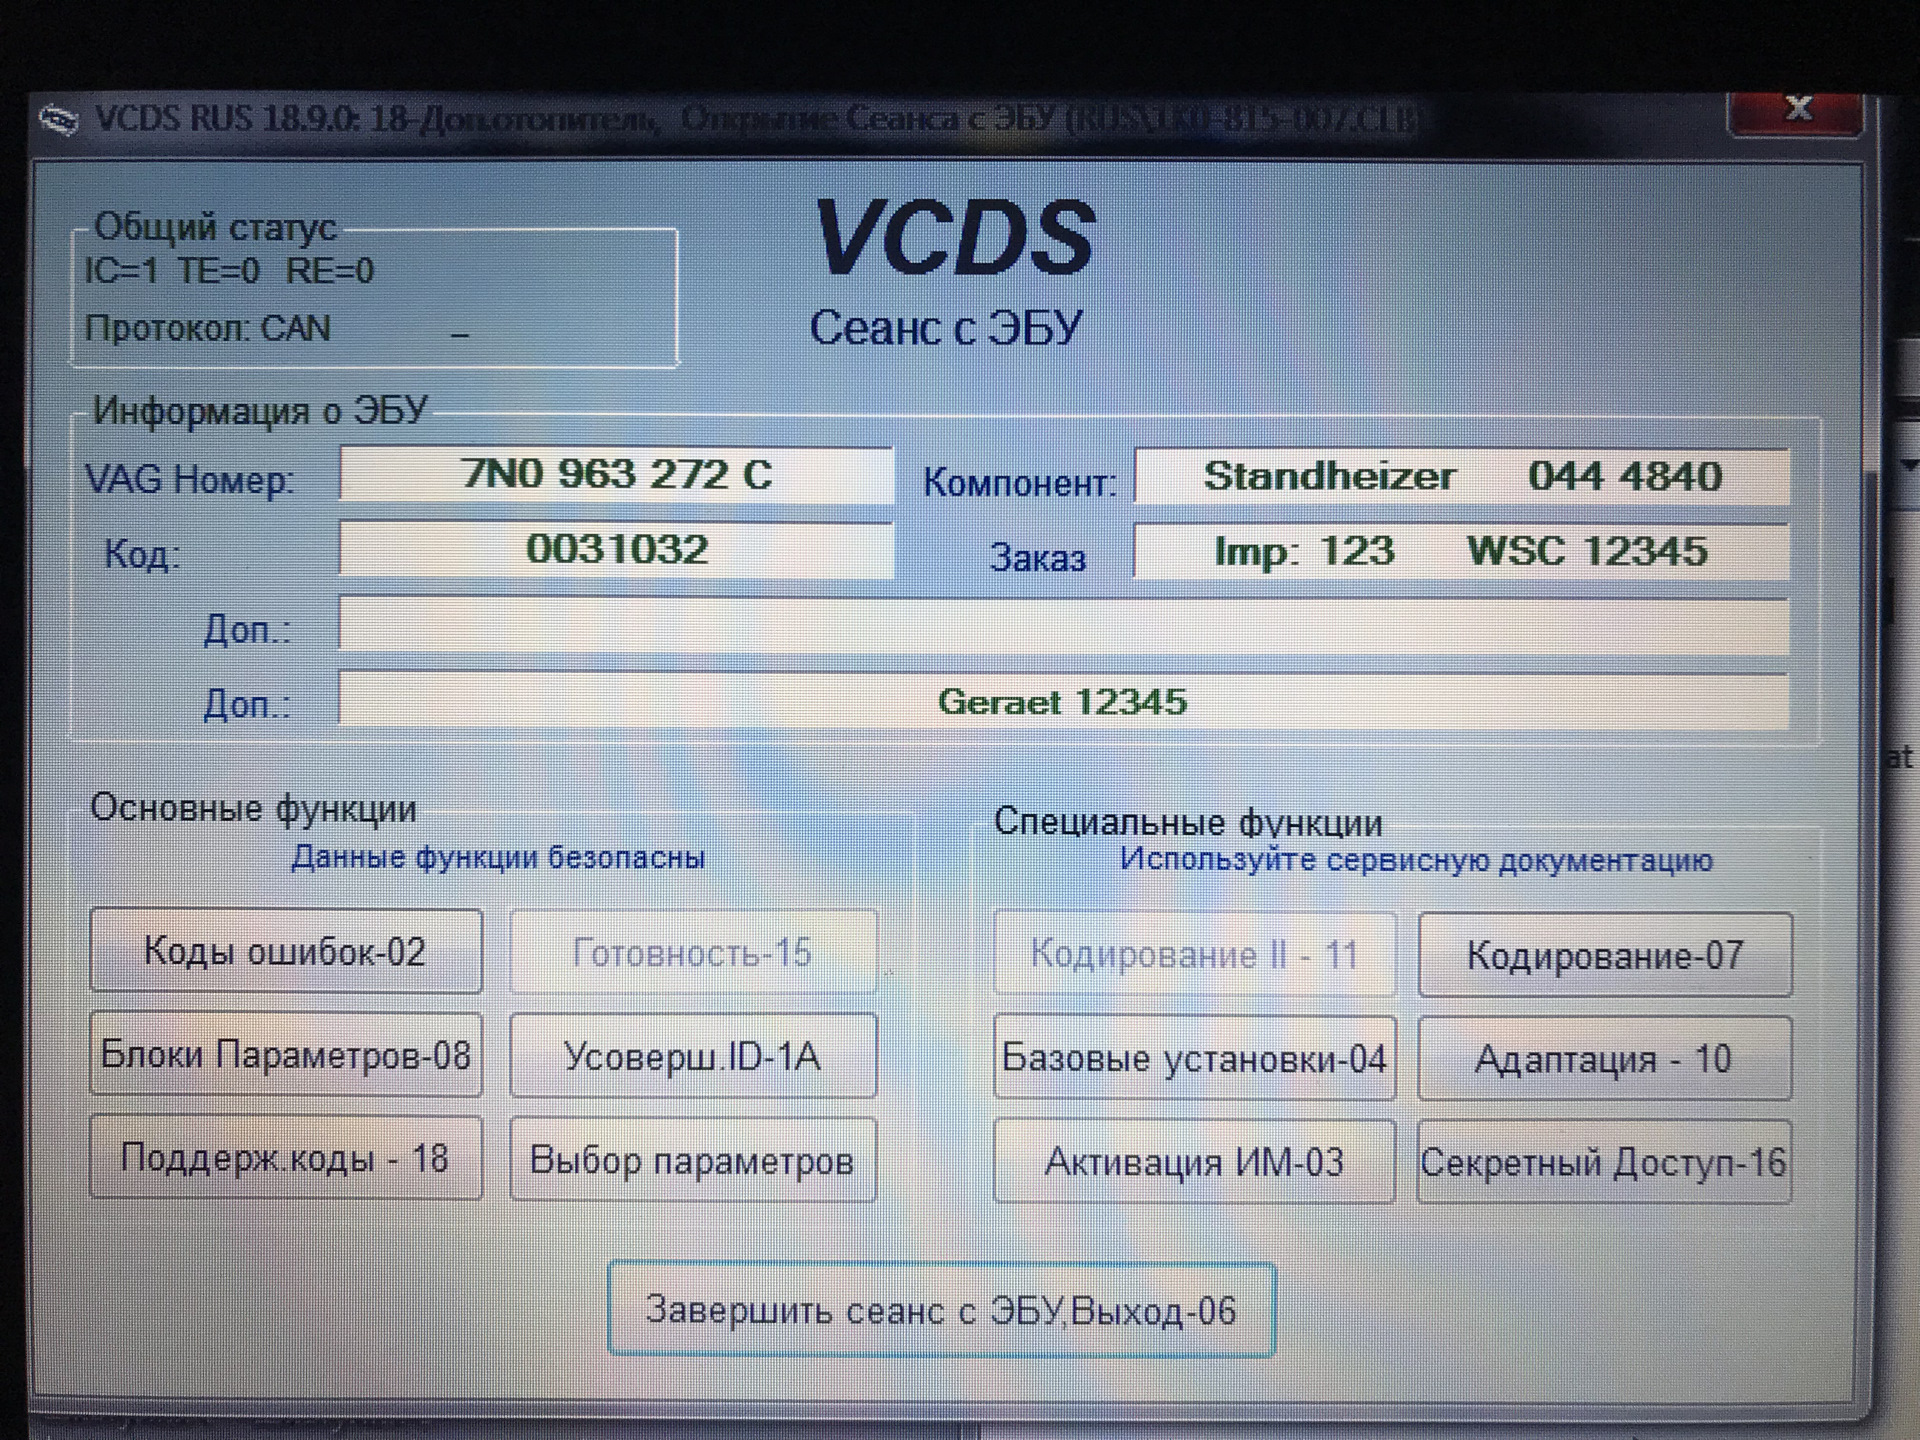Click the Доп. field showing Geraet 12345
Image resolution: width=1920 pixels, height=1440 pixels.
point(1063,701)
